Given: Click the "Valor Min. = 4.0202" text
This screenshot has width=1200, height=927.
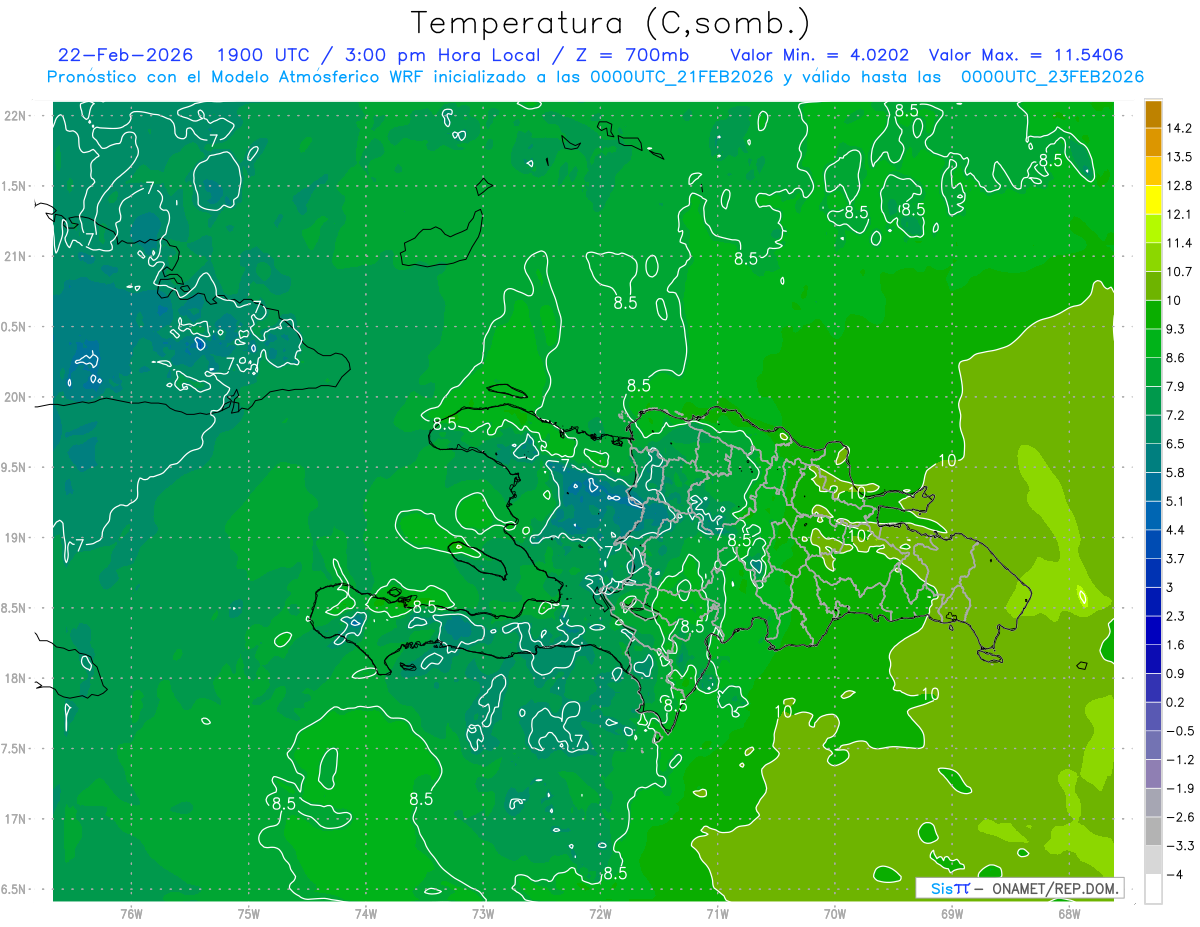Looking at the screenshot, I should click(822, 54).
